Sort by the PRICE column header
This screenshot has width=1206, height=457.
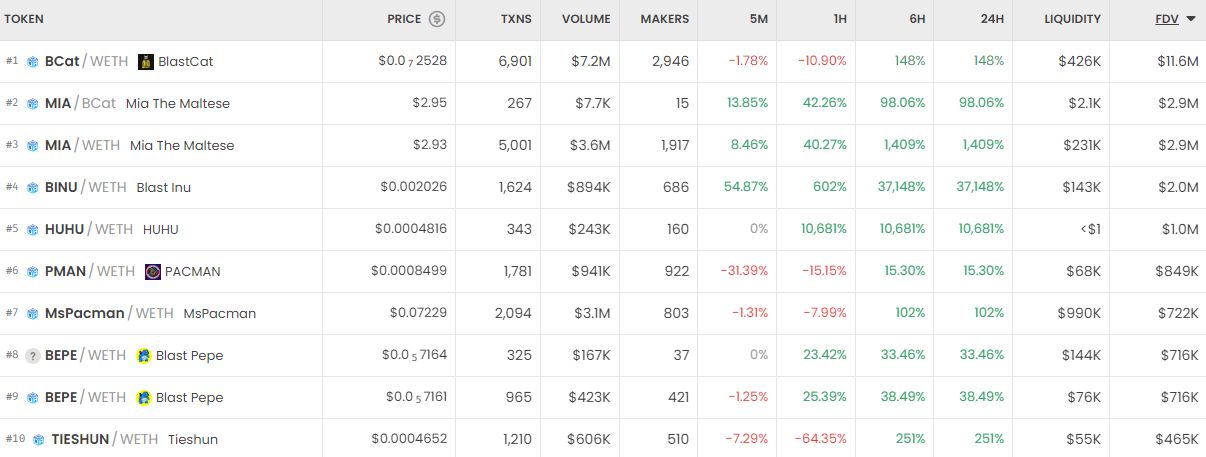point(404,19)
